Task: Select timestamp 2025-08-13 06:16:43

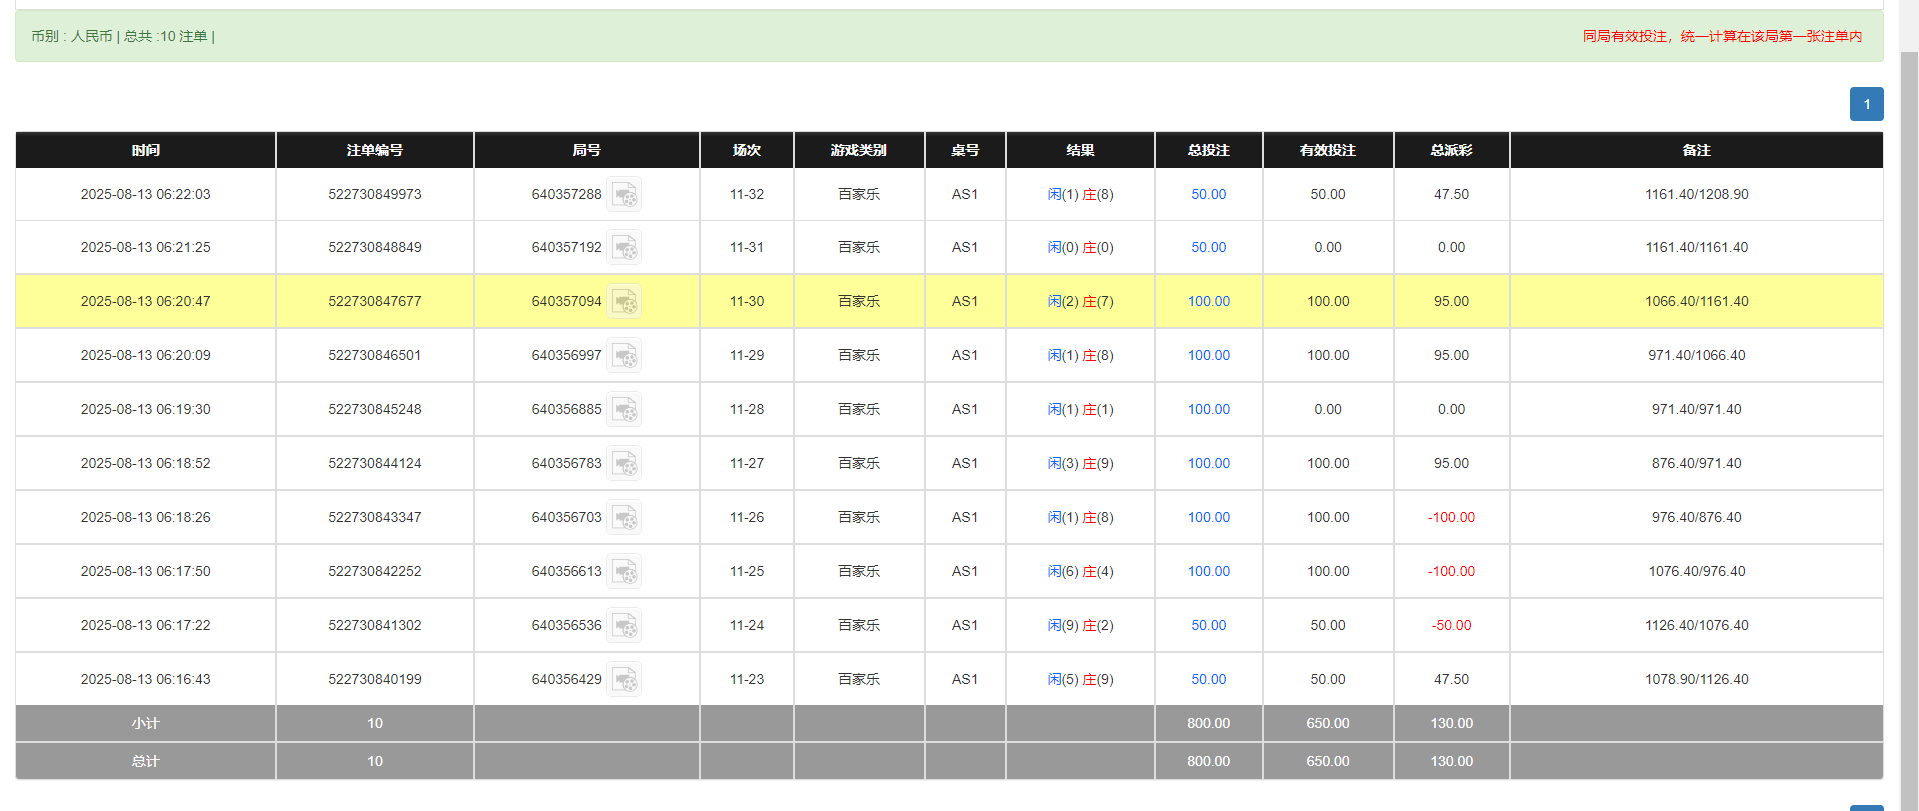Action: click(146, 679)
